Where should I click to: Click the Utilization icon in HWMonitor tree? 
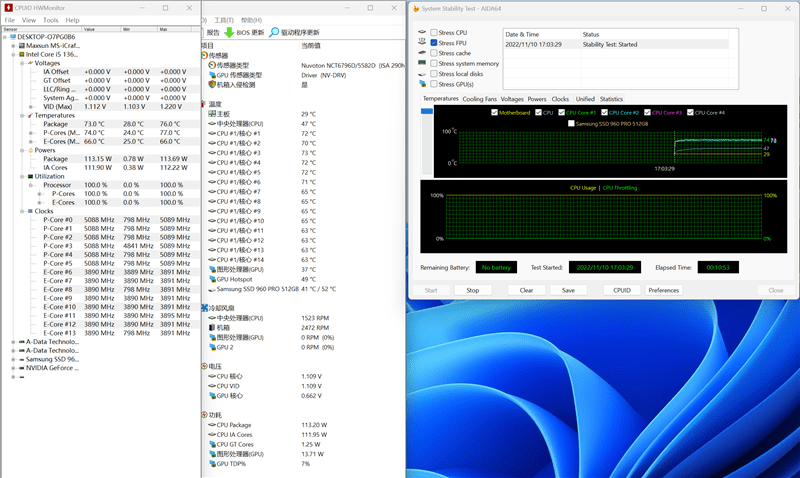click(31, 176)
